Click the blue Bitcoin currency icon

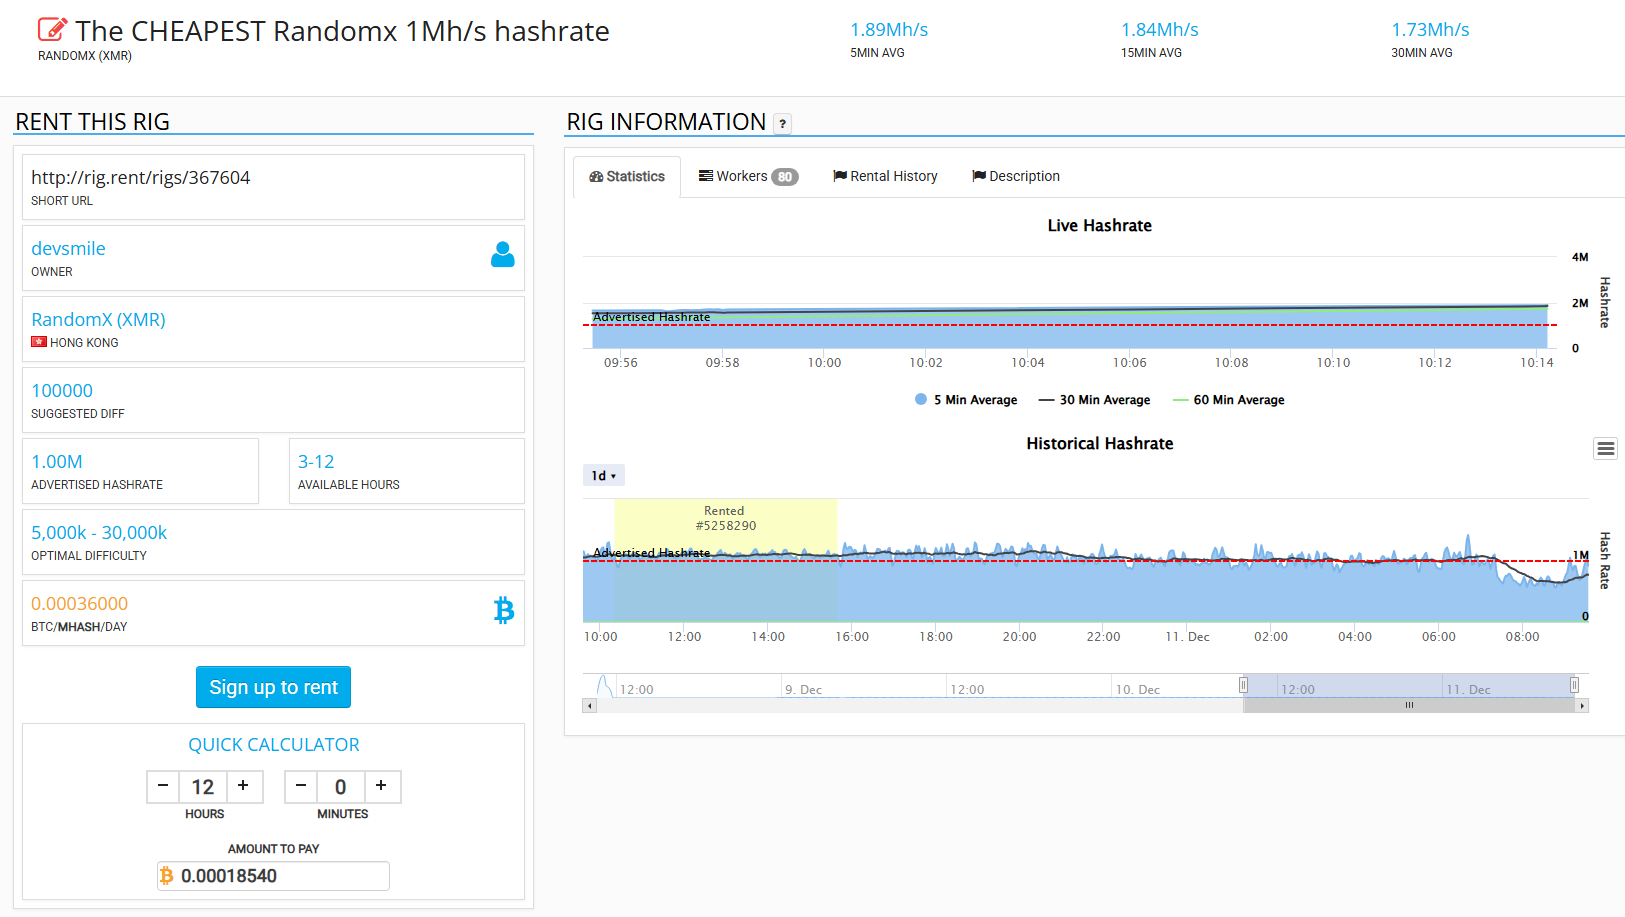click(504, 610)
